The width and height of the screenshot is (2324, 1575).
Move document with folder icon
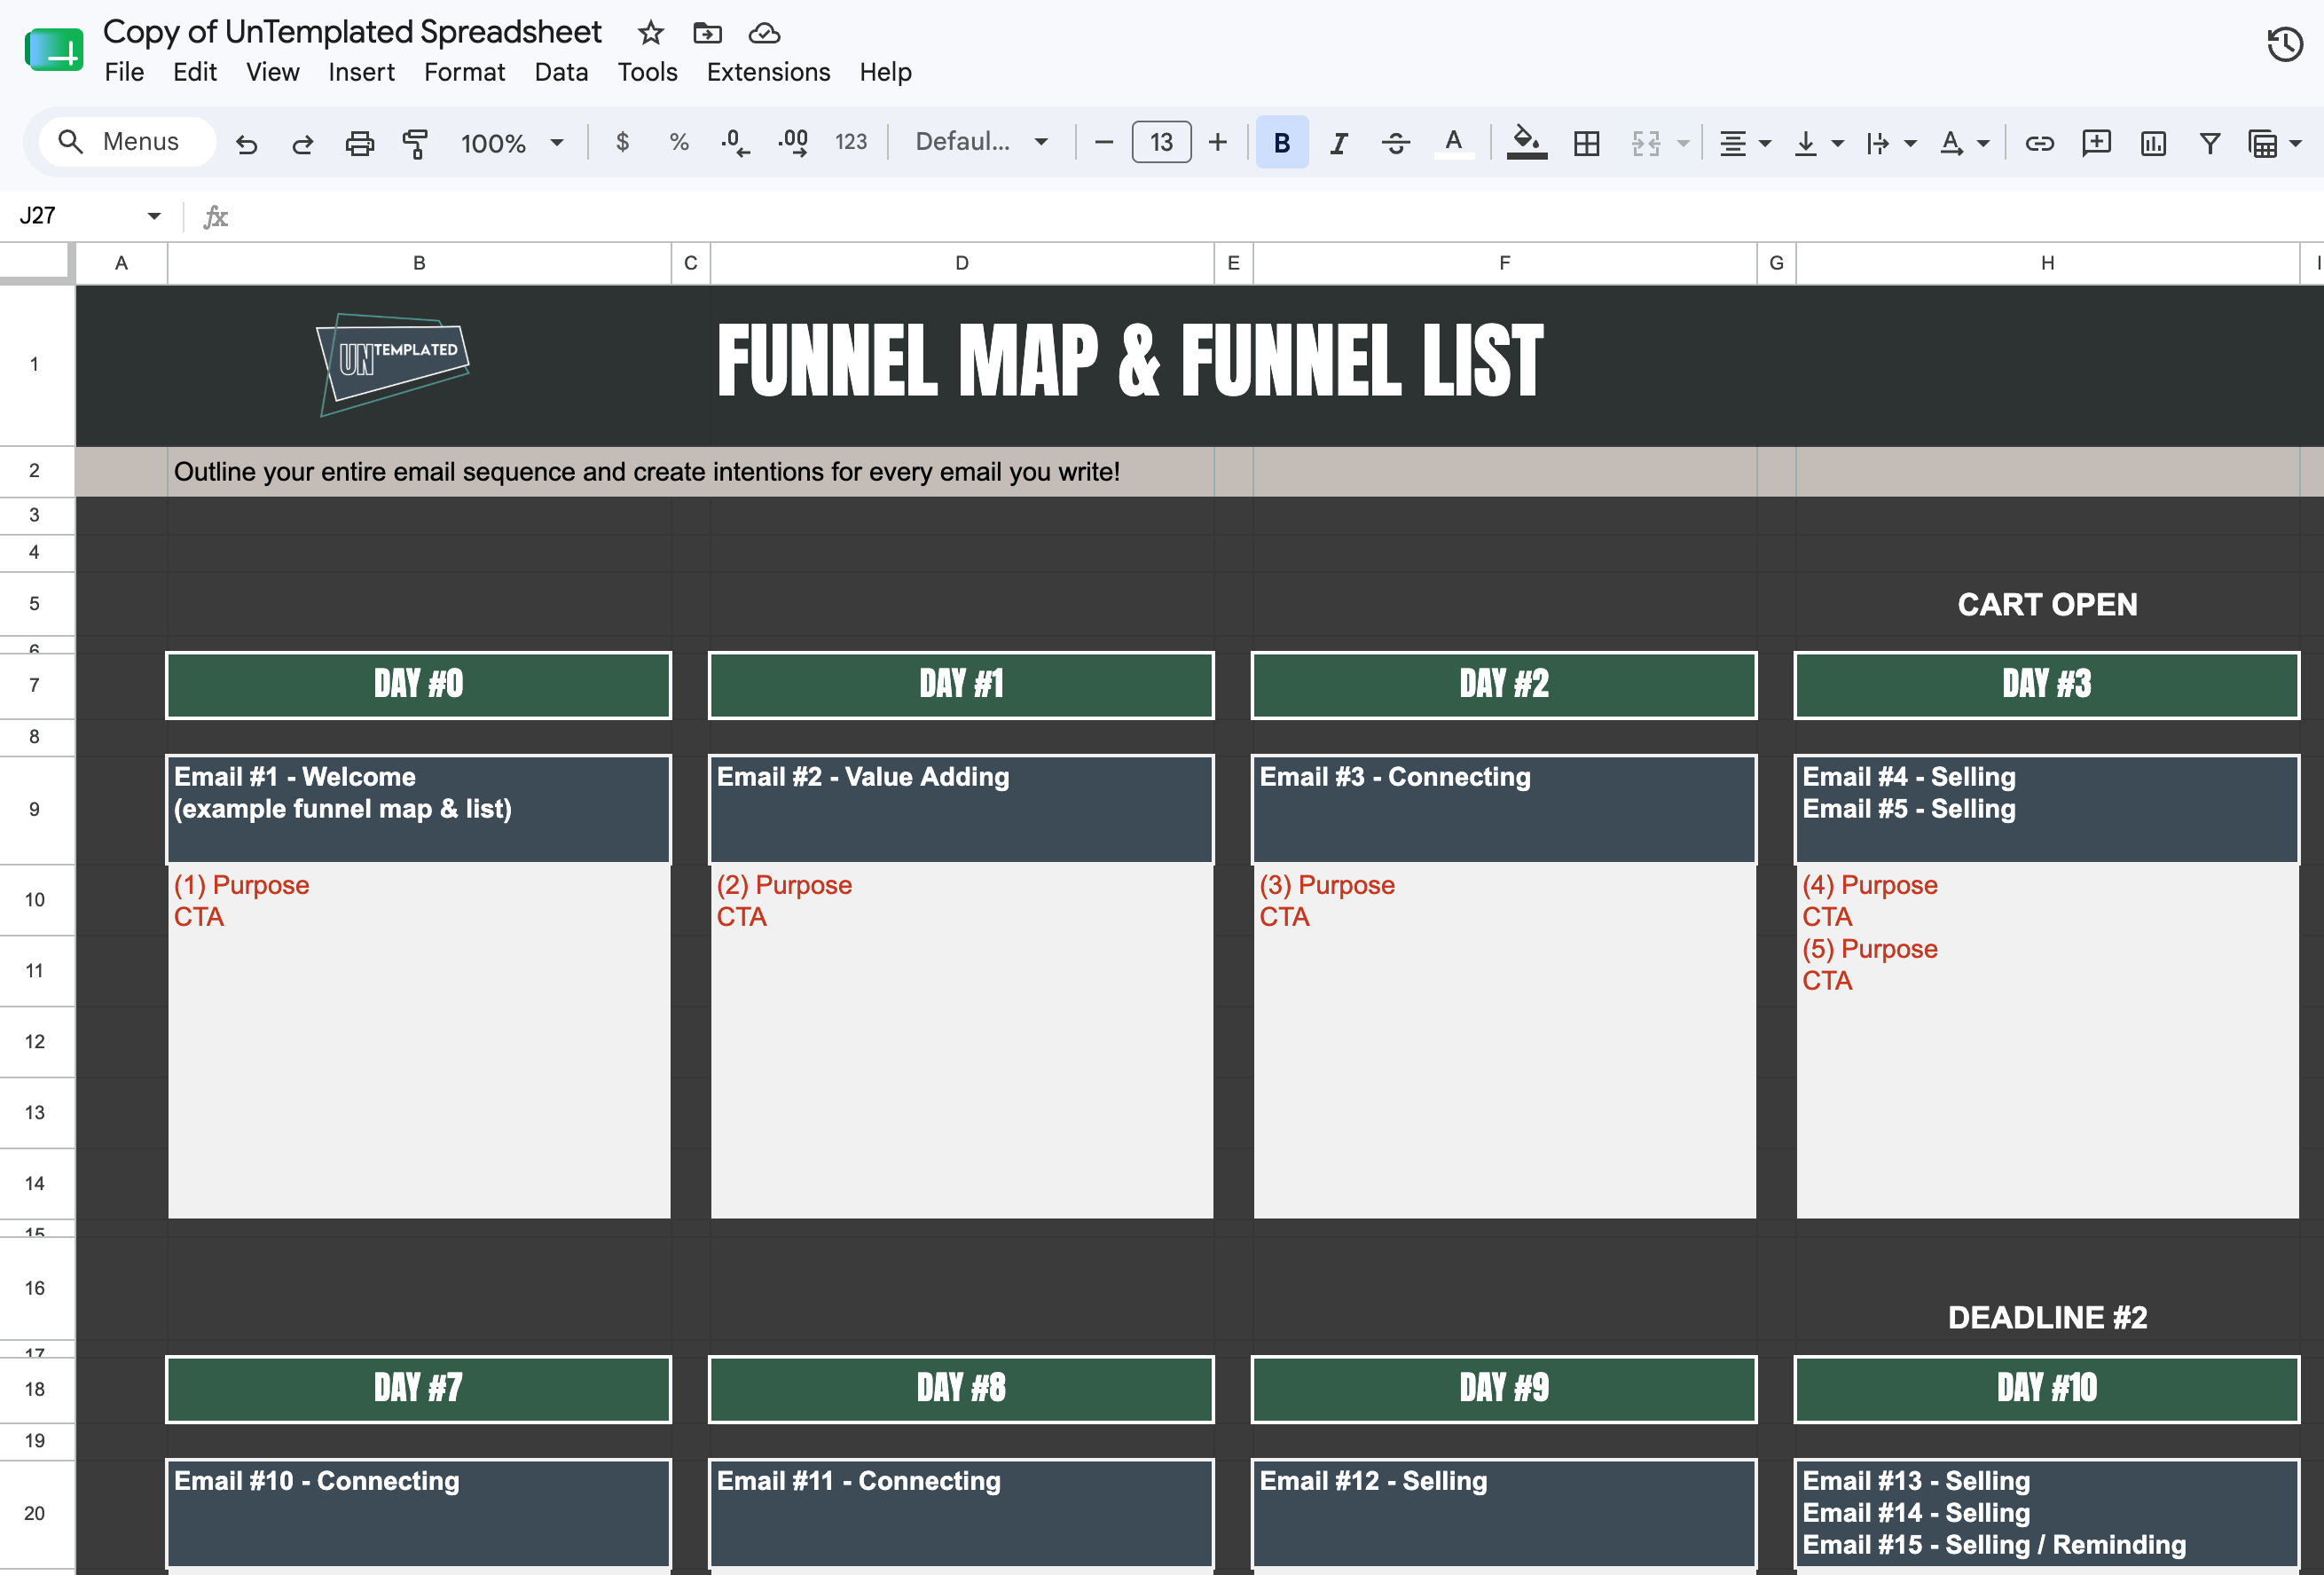point(707,33)
